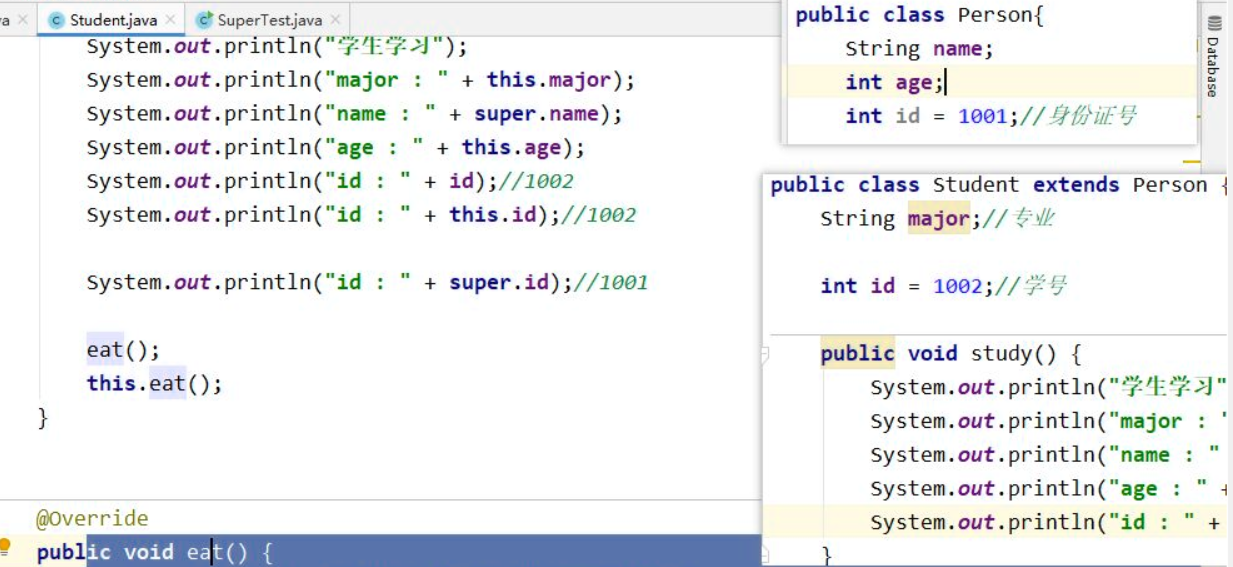This screenshot has width=1233, height=567.
Task: Click the this.eat(); statement
Action: click(154, 384)
